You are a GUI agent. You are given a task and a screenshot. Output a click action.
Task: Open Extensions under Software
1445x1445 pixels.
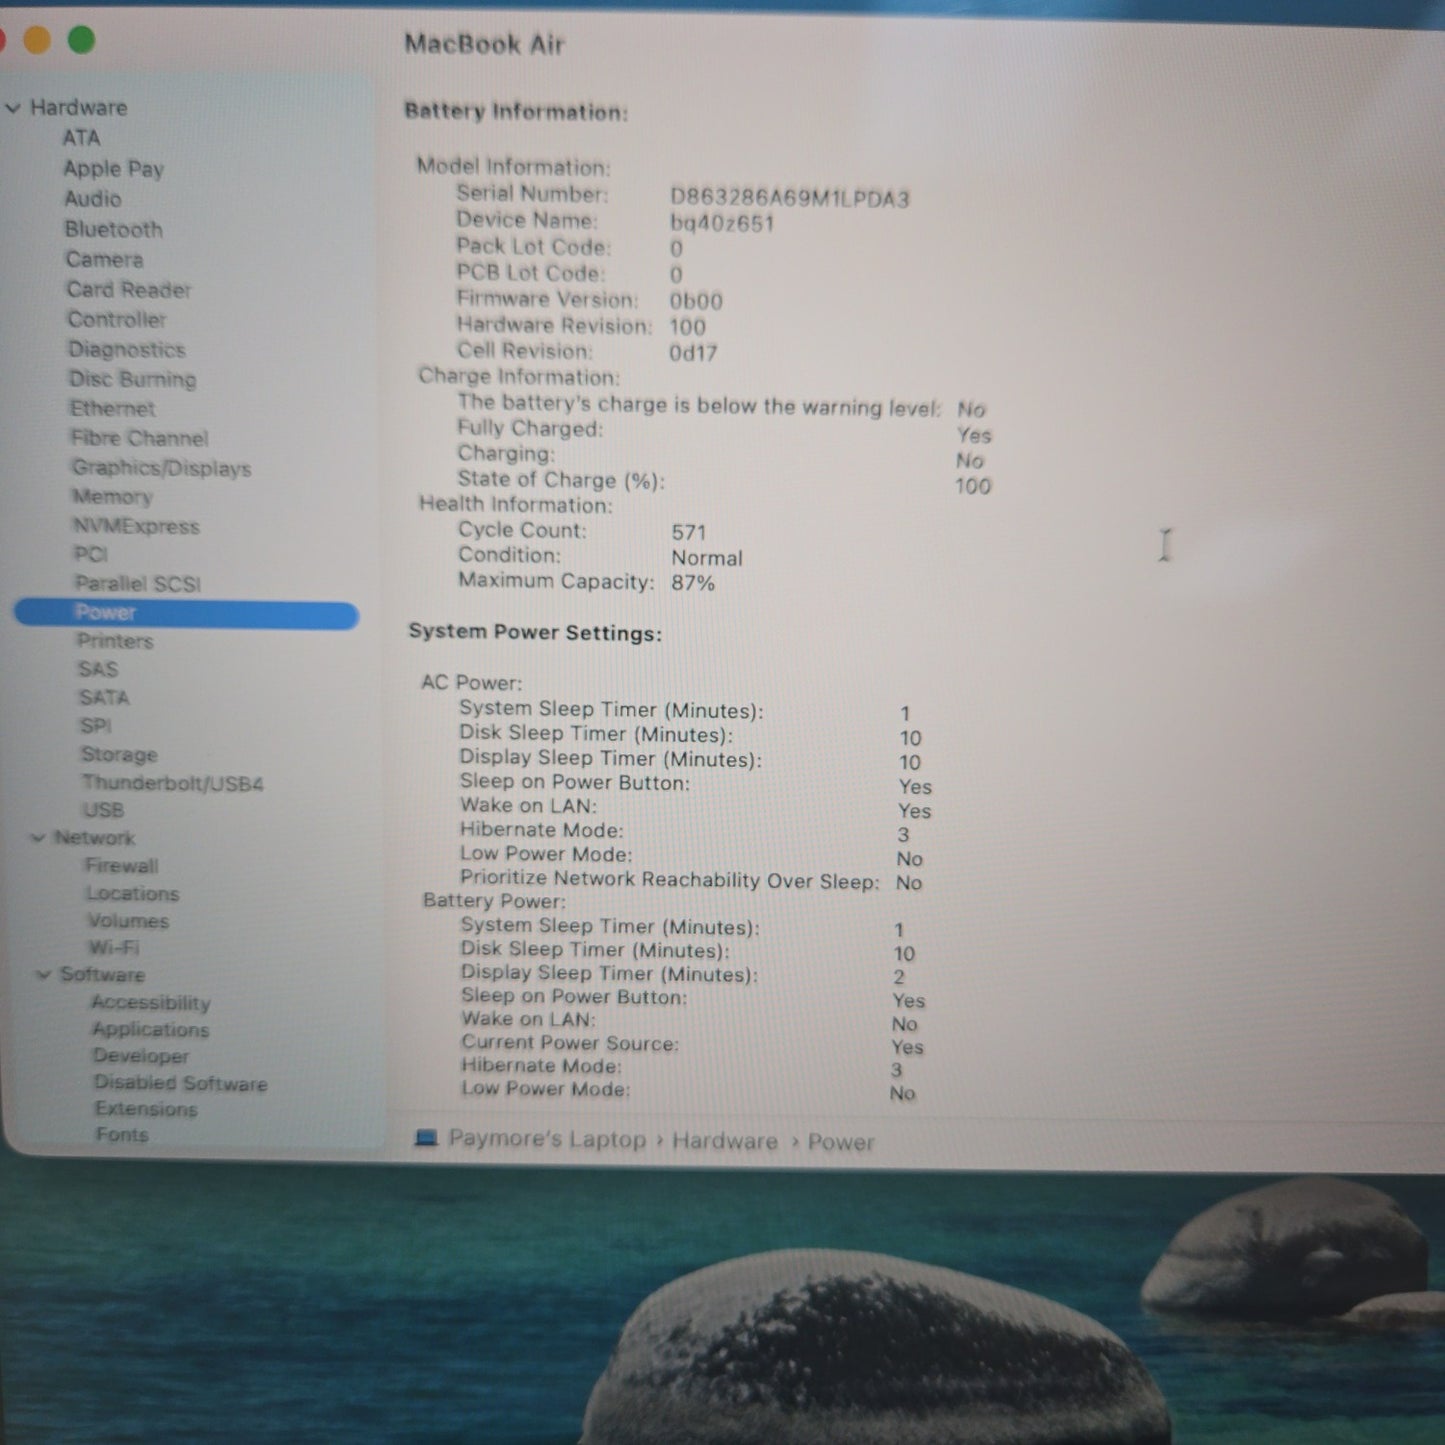(146, 1110)
